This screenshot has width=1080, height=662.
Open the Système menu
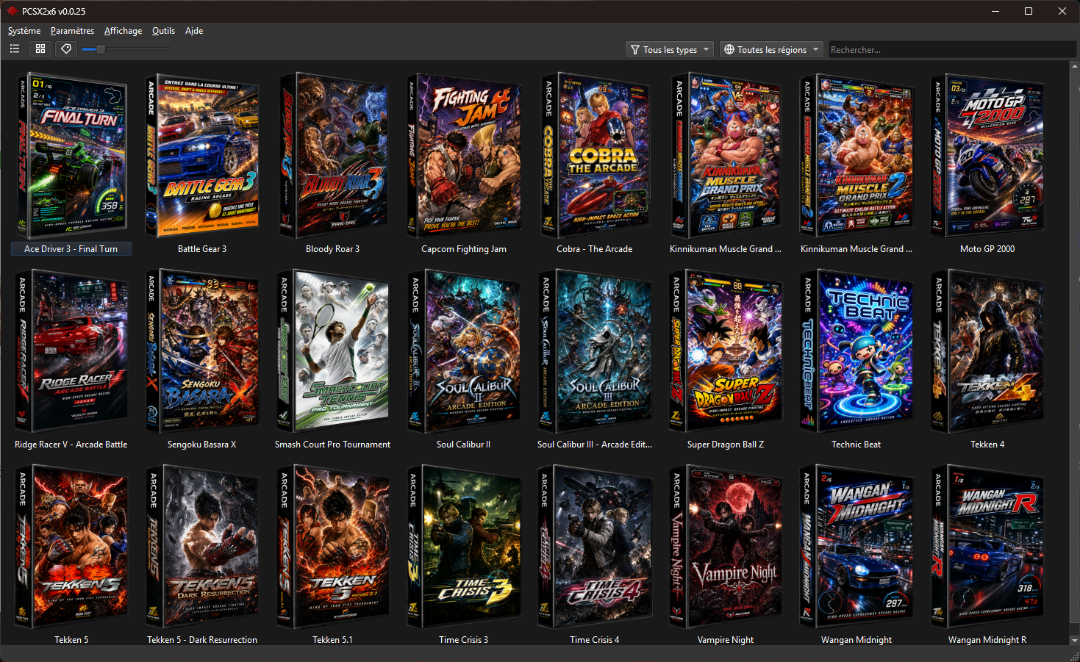(24, 30)
